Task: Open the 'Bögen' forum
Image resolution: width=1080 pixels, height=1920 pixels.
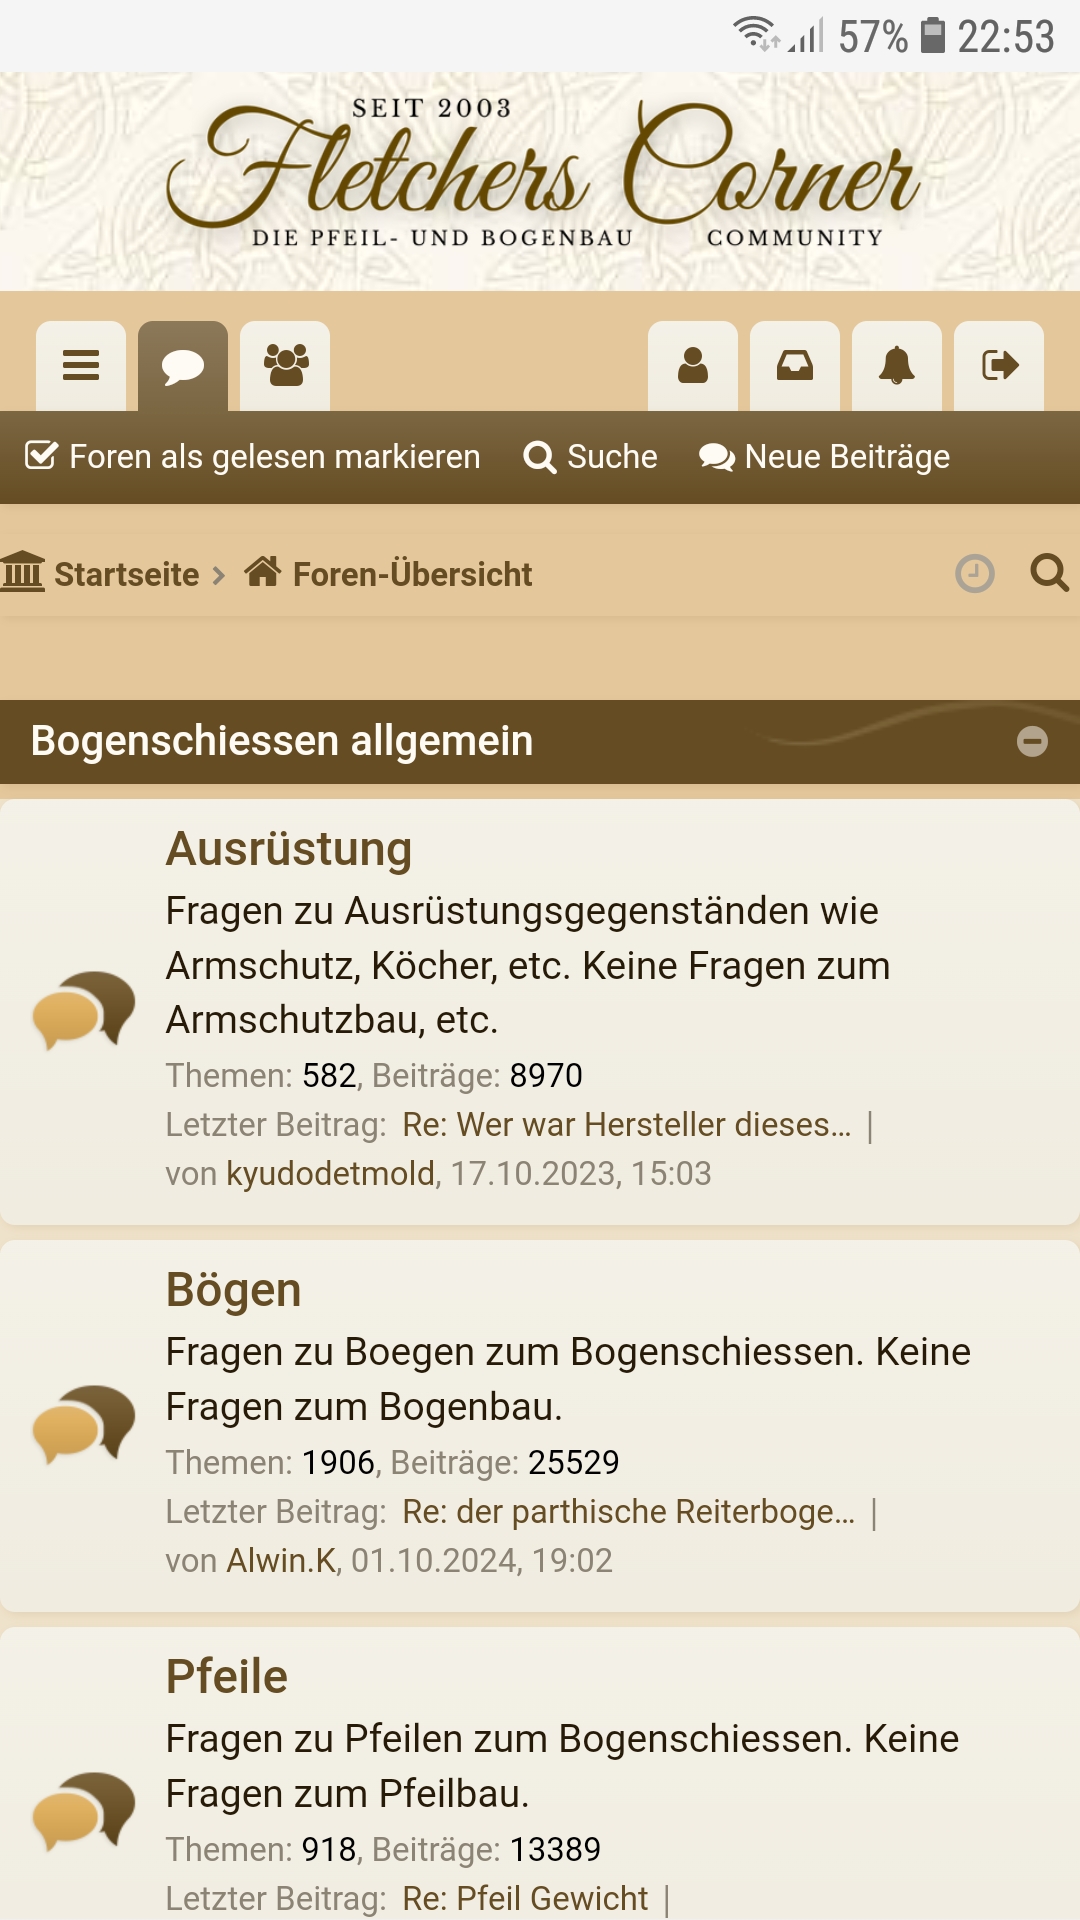Action: (233, 1290)
